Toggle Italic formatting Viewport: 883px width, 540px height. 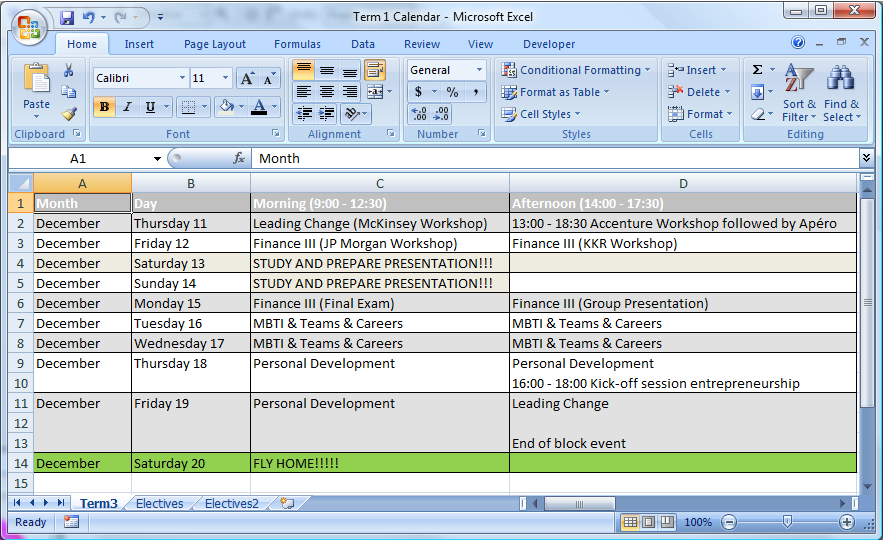tap(127, 107)
